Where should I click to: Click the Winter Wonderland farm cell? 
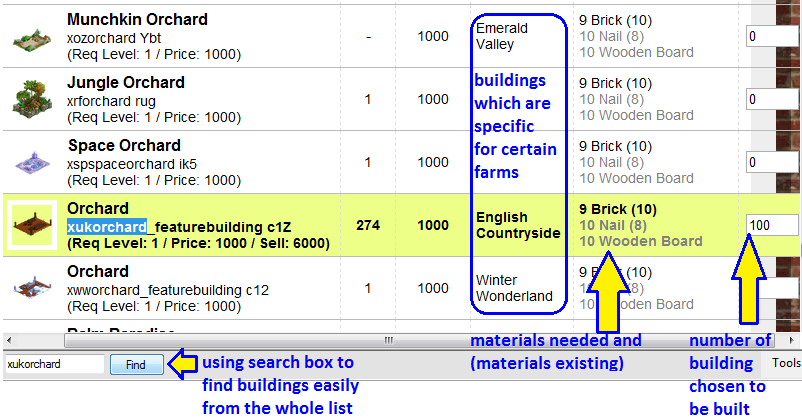pyautogui.click(x=514, y=288)
